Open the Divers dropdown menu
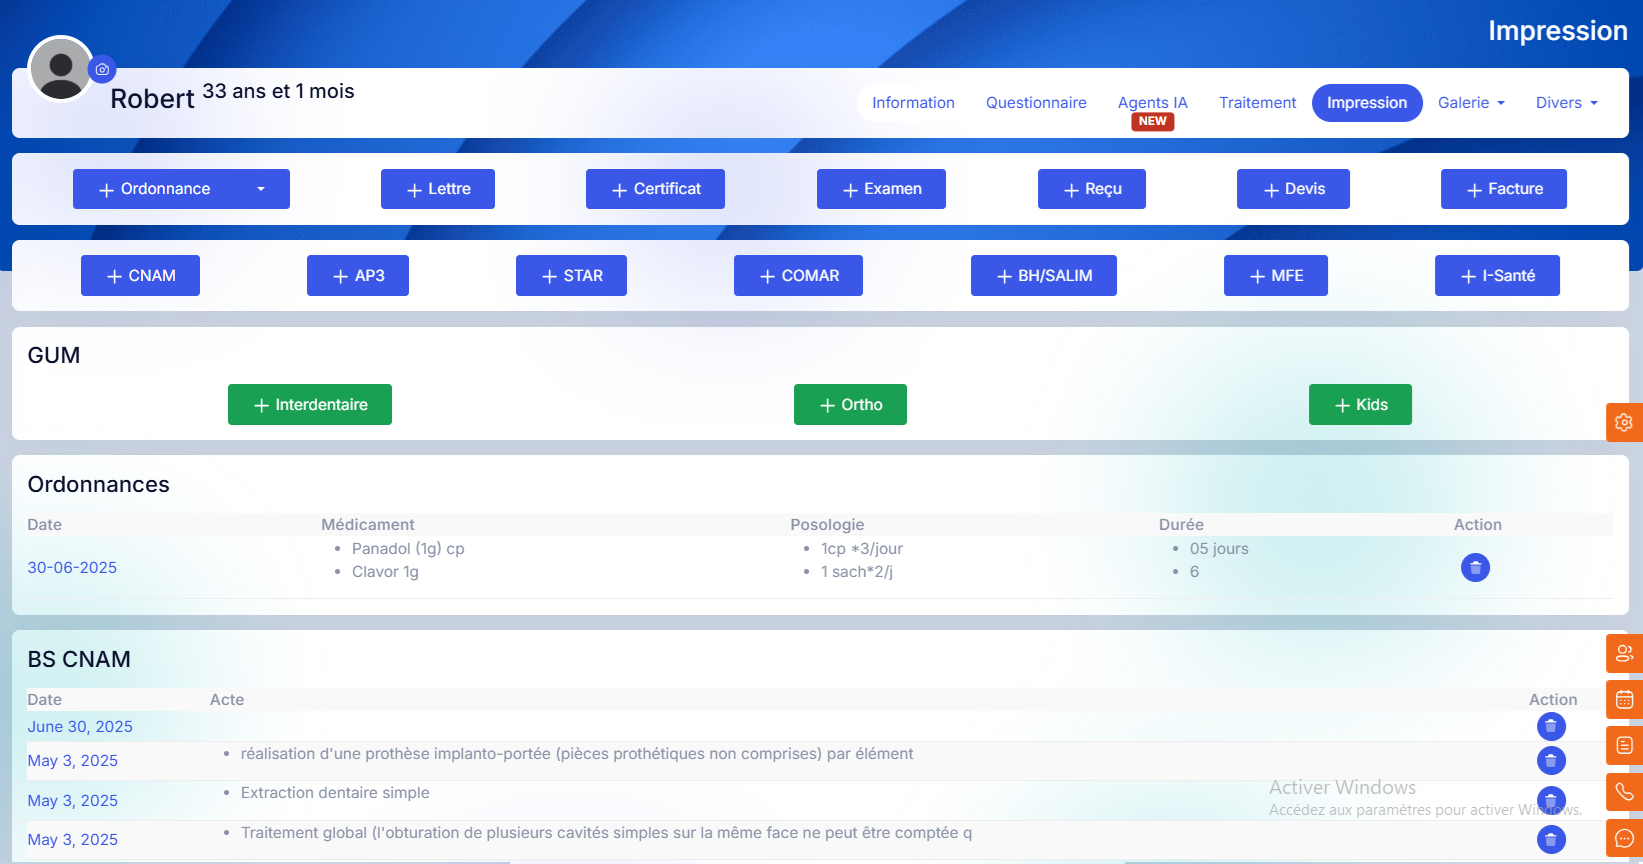This screenshot has width=1643, height=864. [x=1566, y=103]
